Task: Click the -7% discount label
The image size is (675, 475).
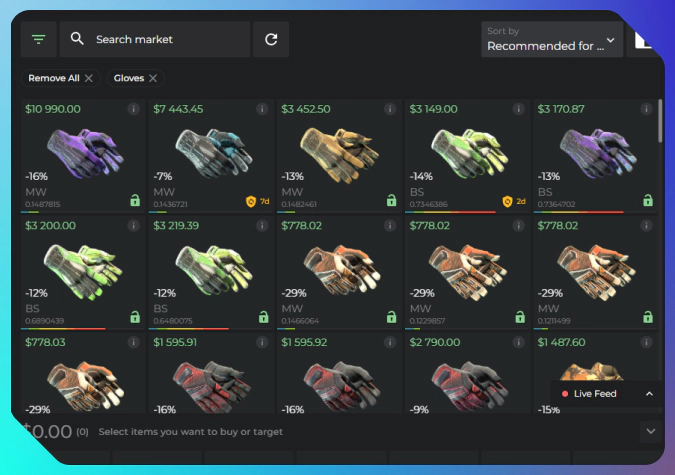Action: click(163, 176)
